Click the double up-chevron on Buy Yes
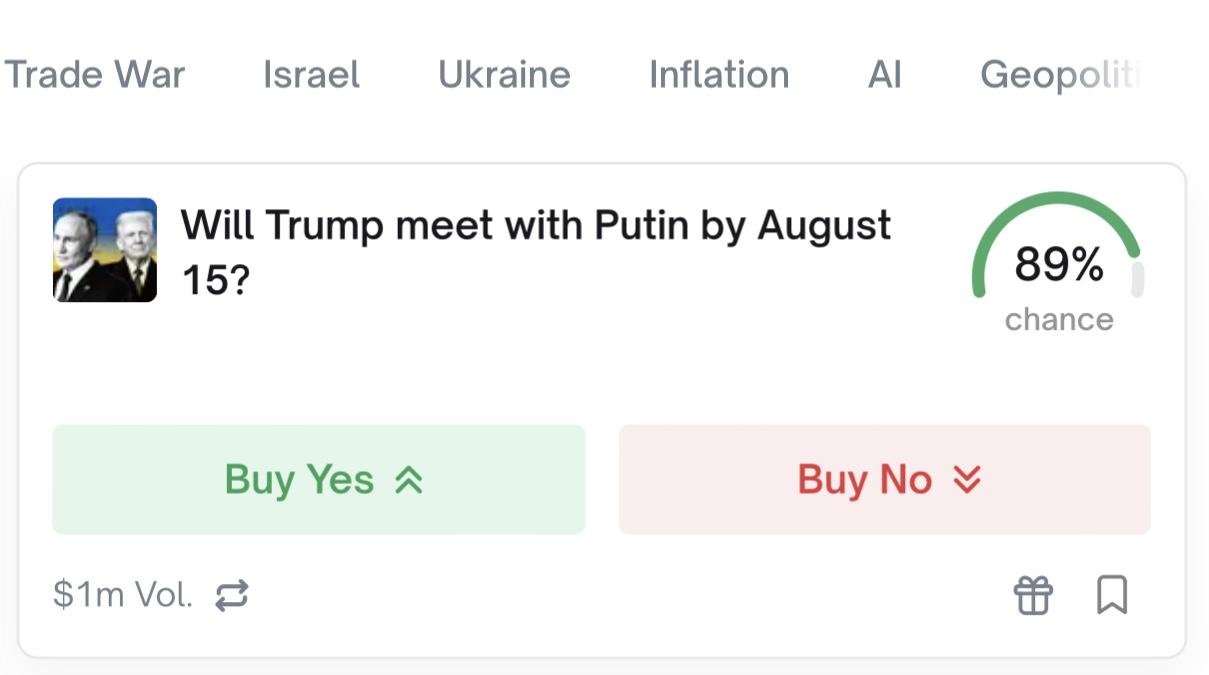This screenshot has height=675, width=1209. pos(409,481)
